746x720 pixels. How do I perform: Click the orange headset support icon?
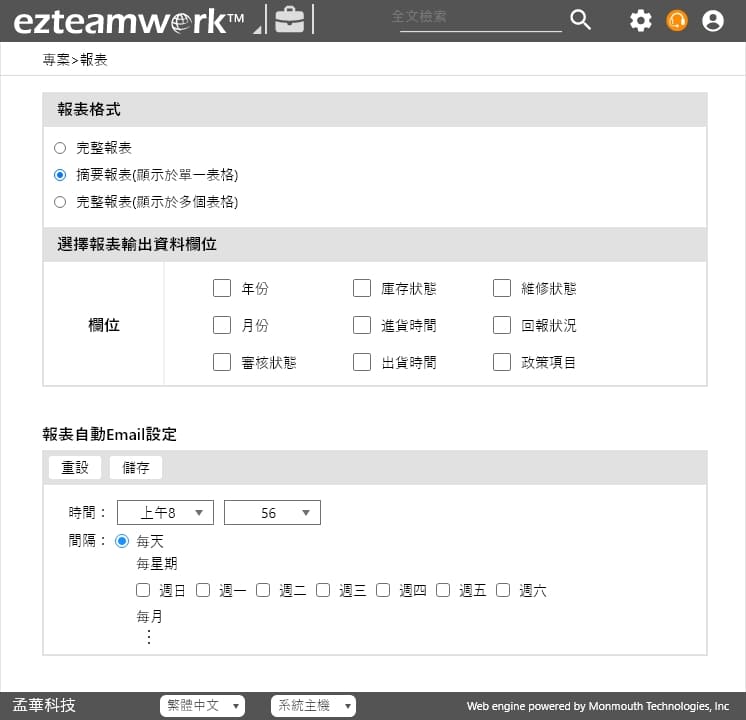(677, 20)
